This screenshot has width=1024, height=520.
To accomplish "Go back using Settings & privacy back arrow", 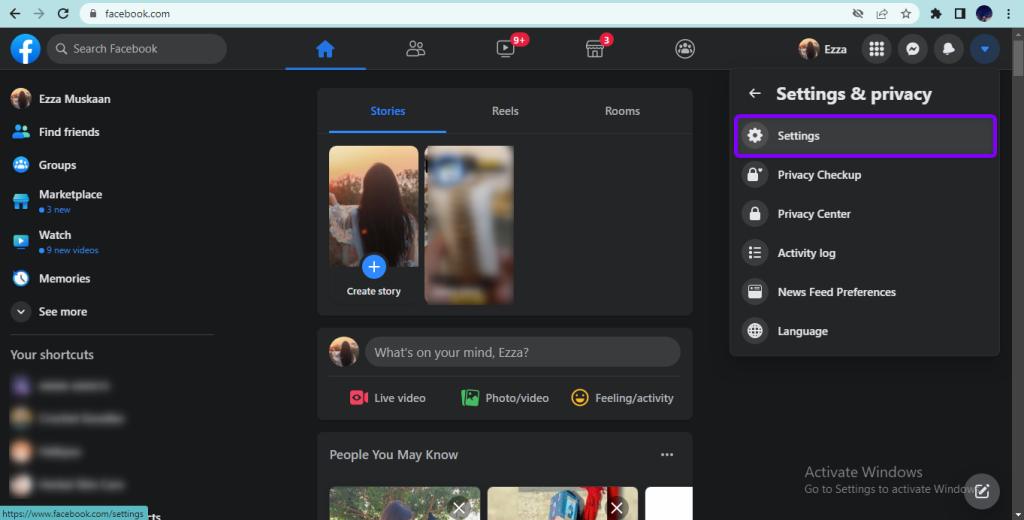I will click(755, 94).
